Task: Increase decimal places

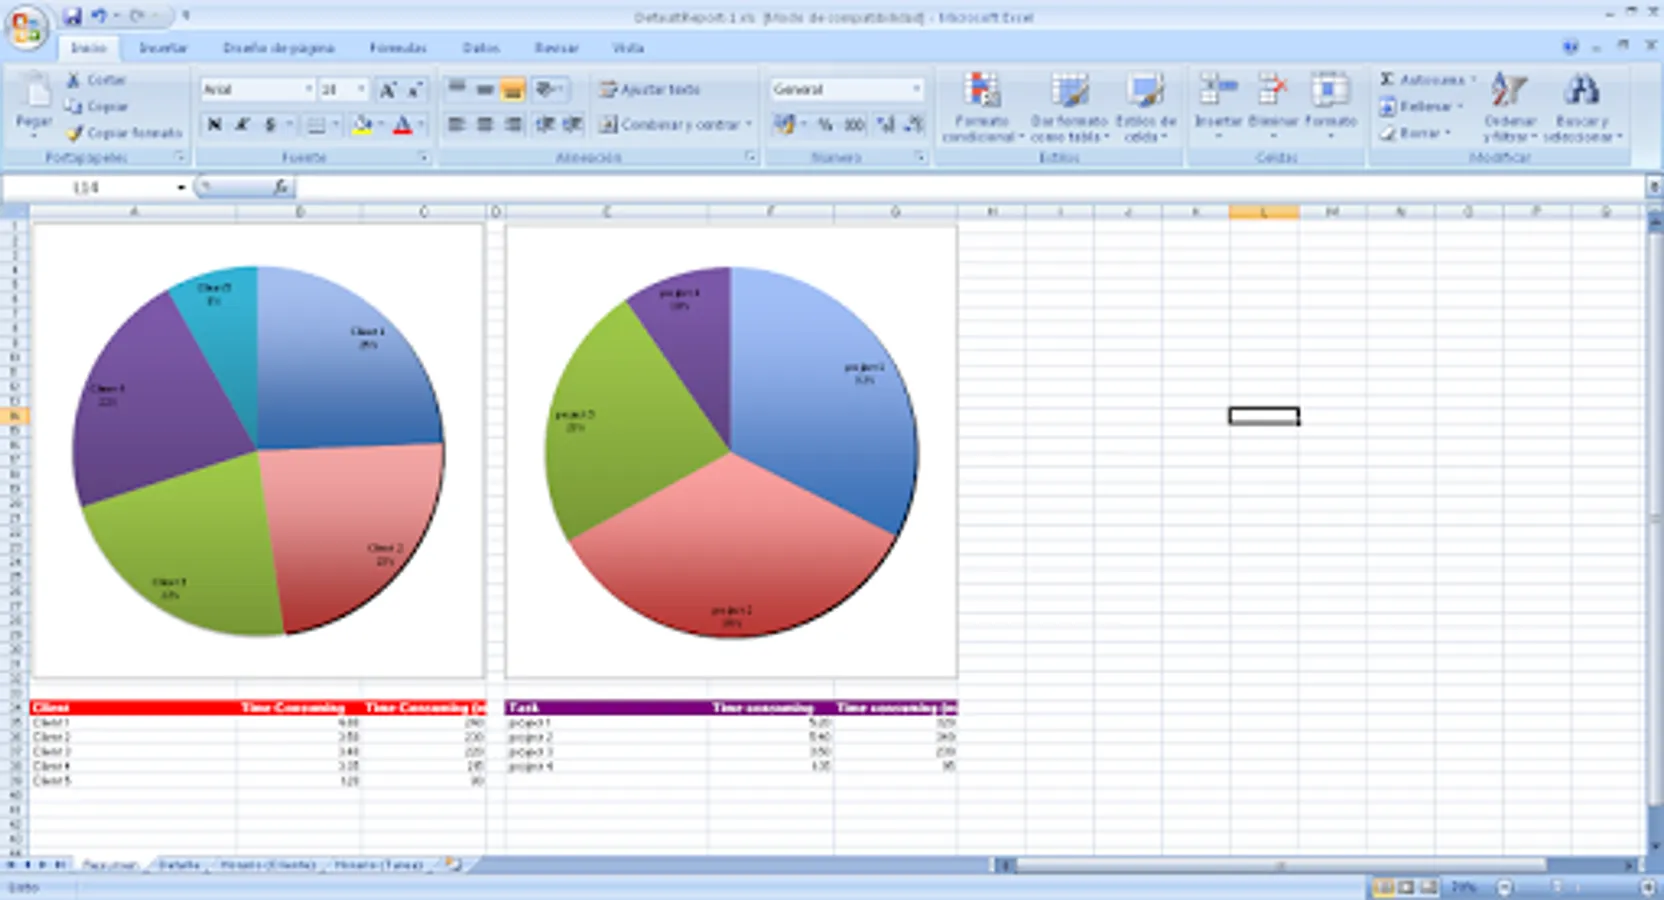Action: point(886,125)
